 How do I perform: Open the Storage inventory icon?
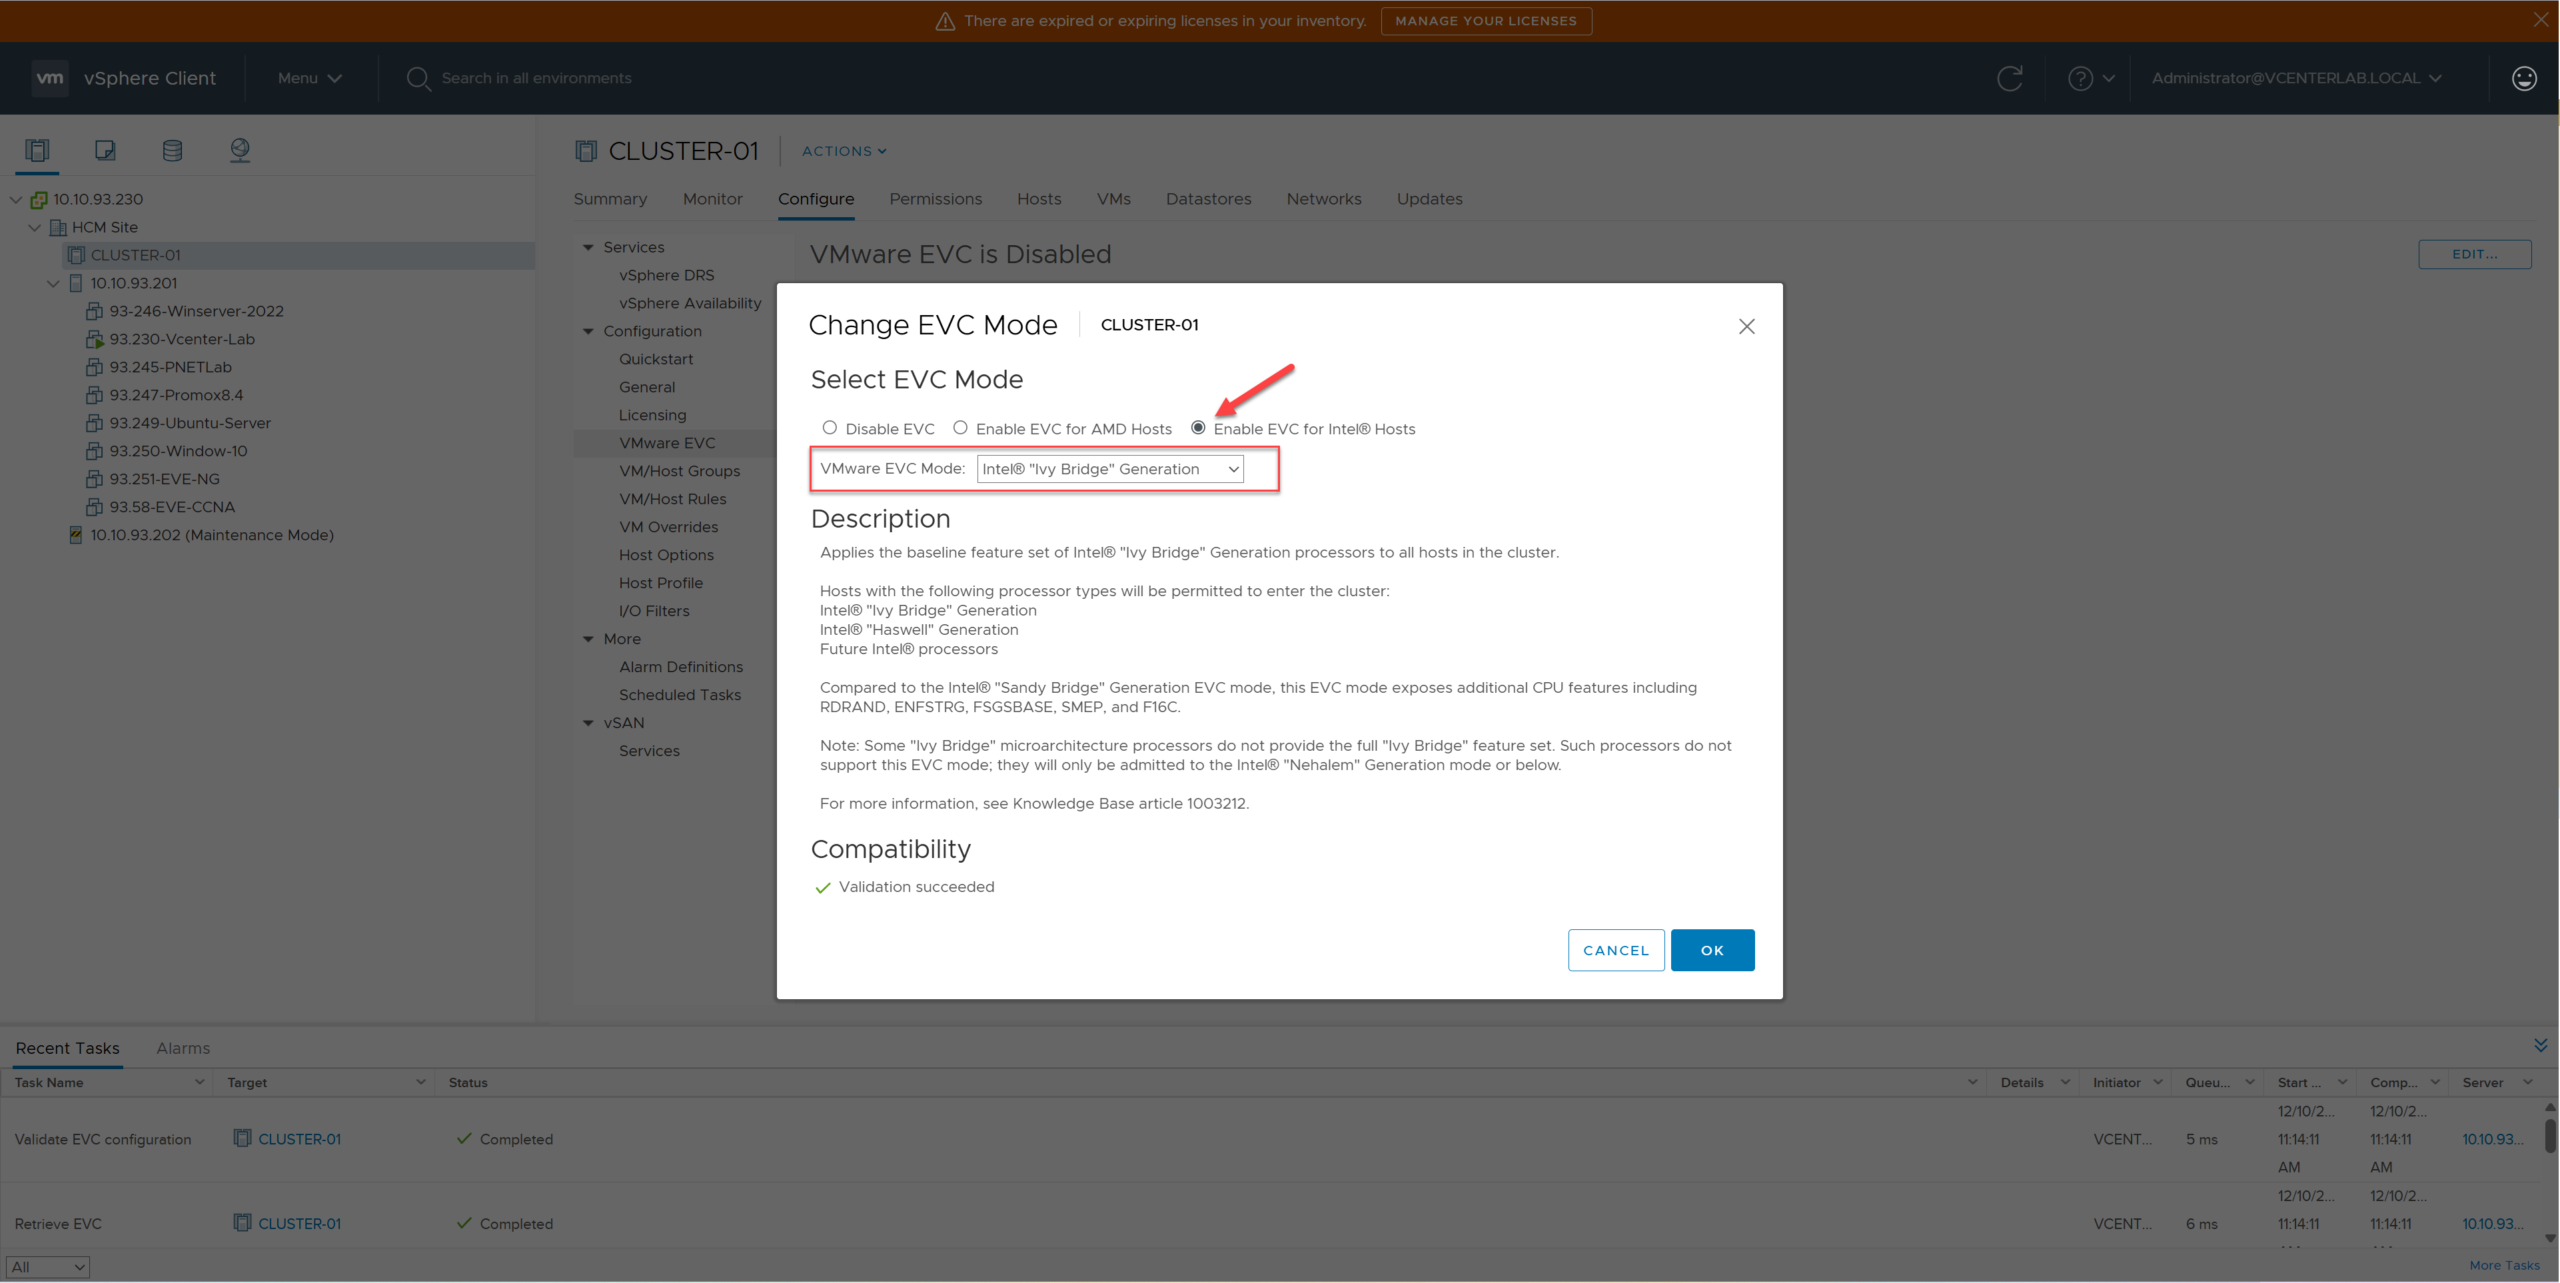pyautogui.click(x=172, y=150)
